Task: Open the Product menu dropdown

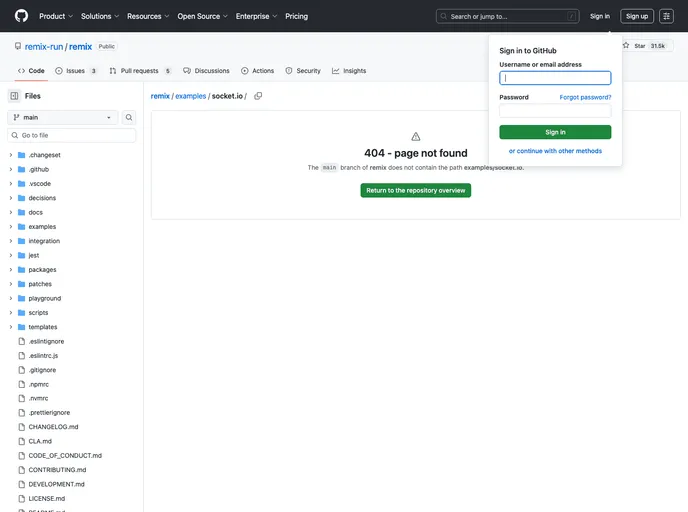Action: [56, 16]
